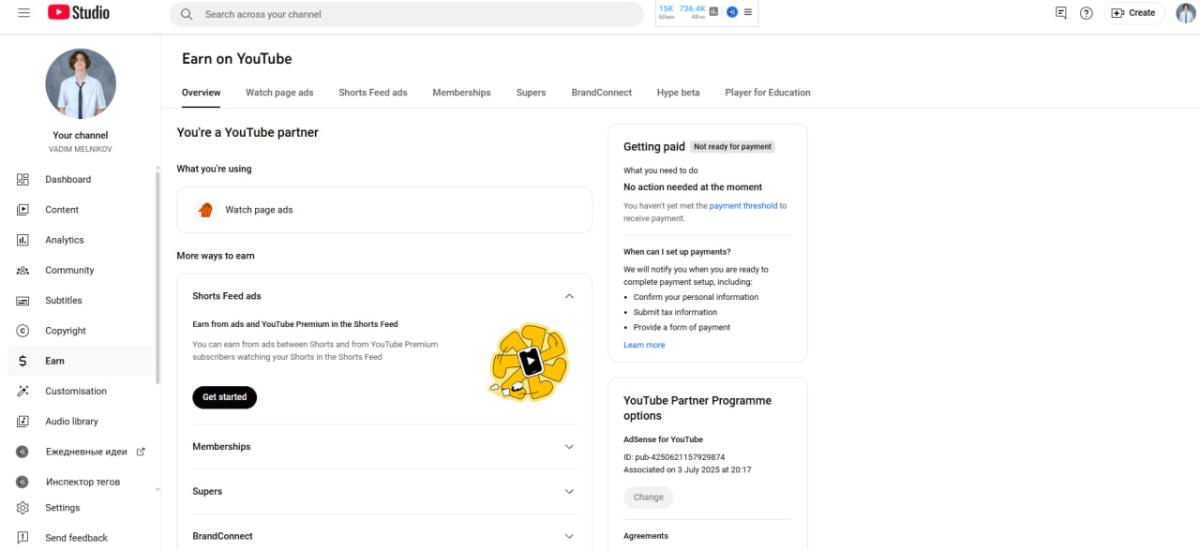Click the 'Submit tax information' bullet text
Screen dimensions: 1200x550
coord(675,312)
